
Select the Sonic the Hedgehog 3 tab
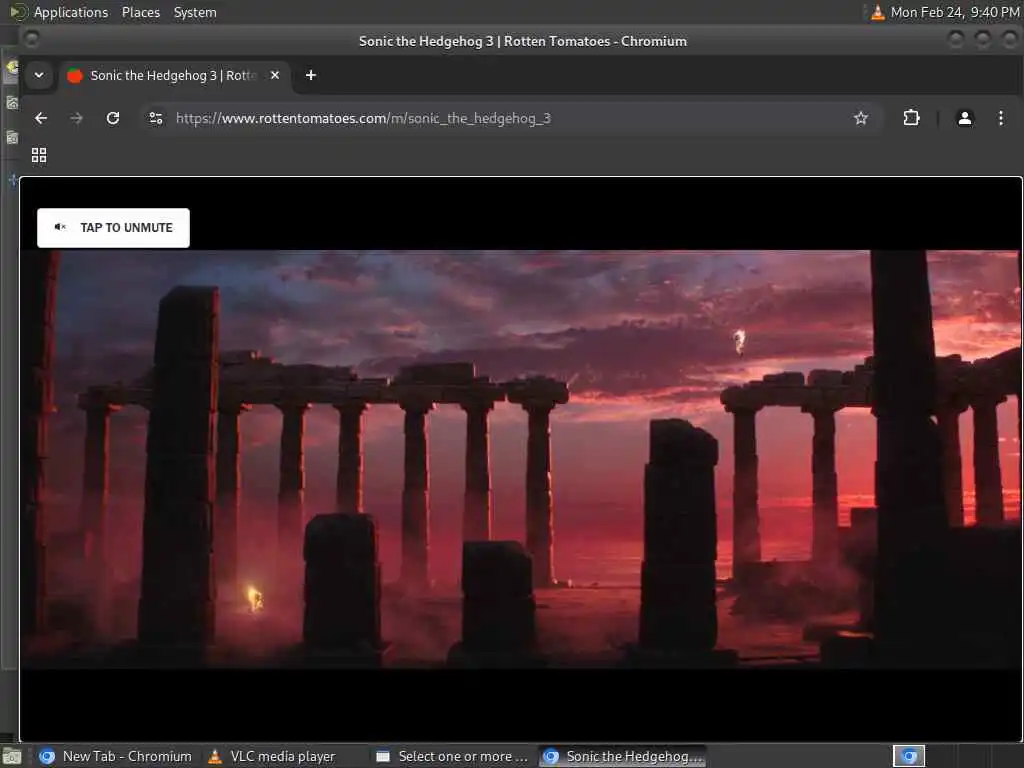174,76
